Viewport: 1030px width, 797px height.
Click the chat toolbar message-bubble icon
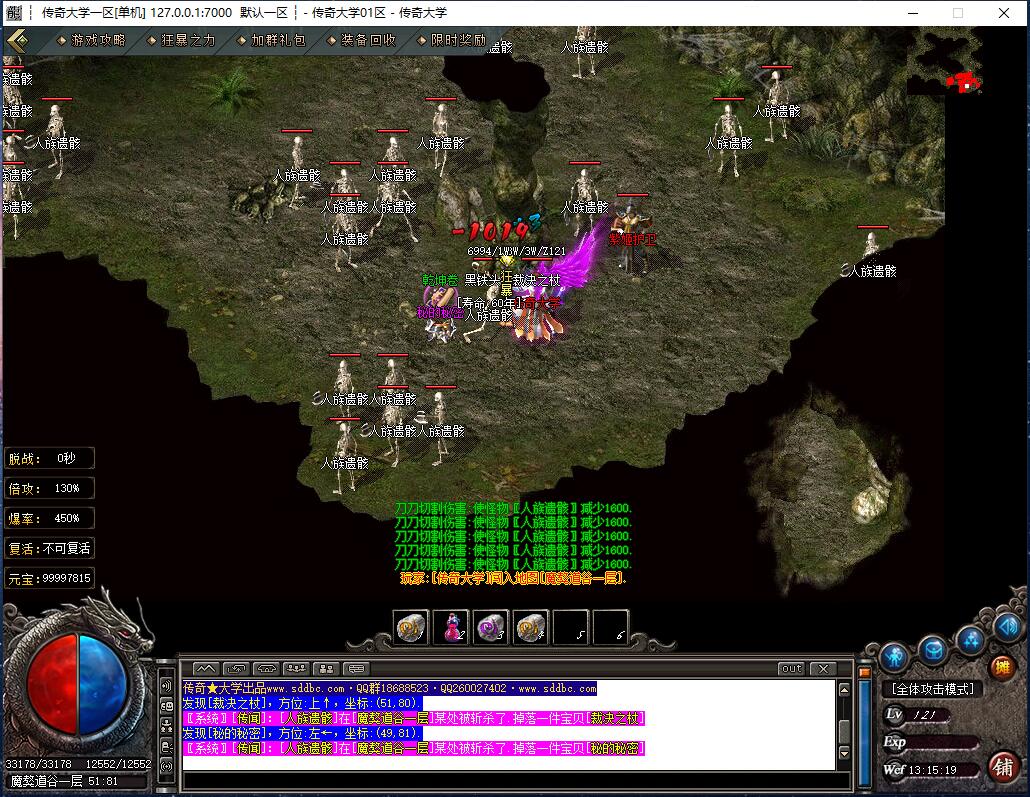[357, 668]
